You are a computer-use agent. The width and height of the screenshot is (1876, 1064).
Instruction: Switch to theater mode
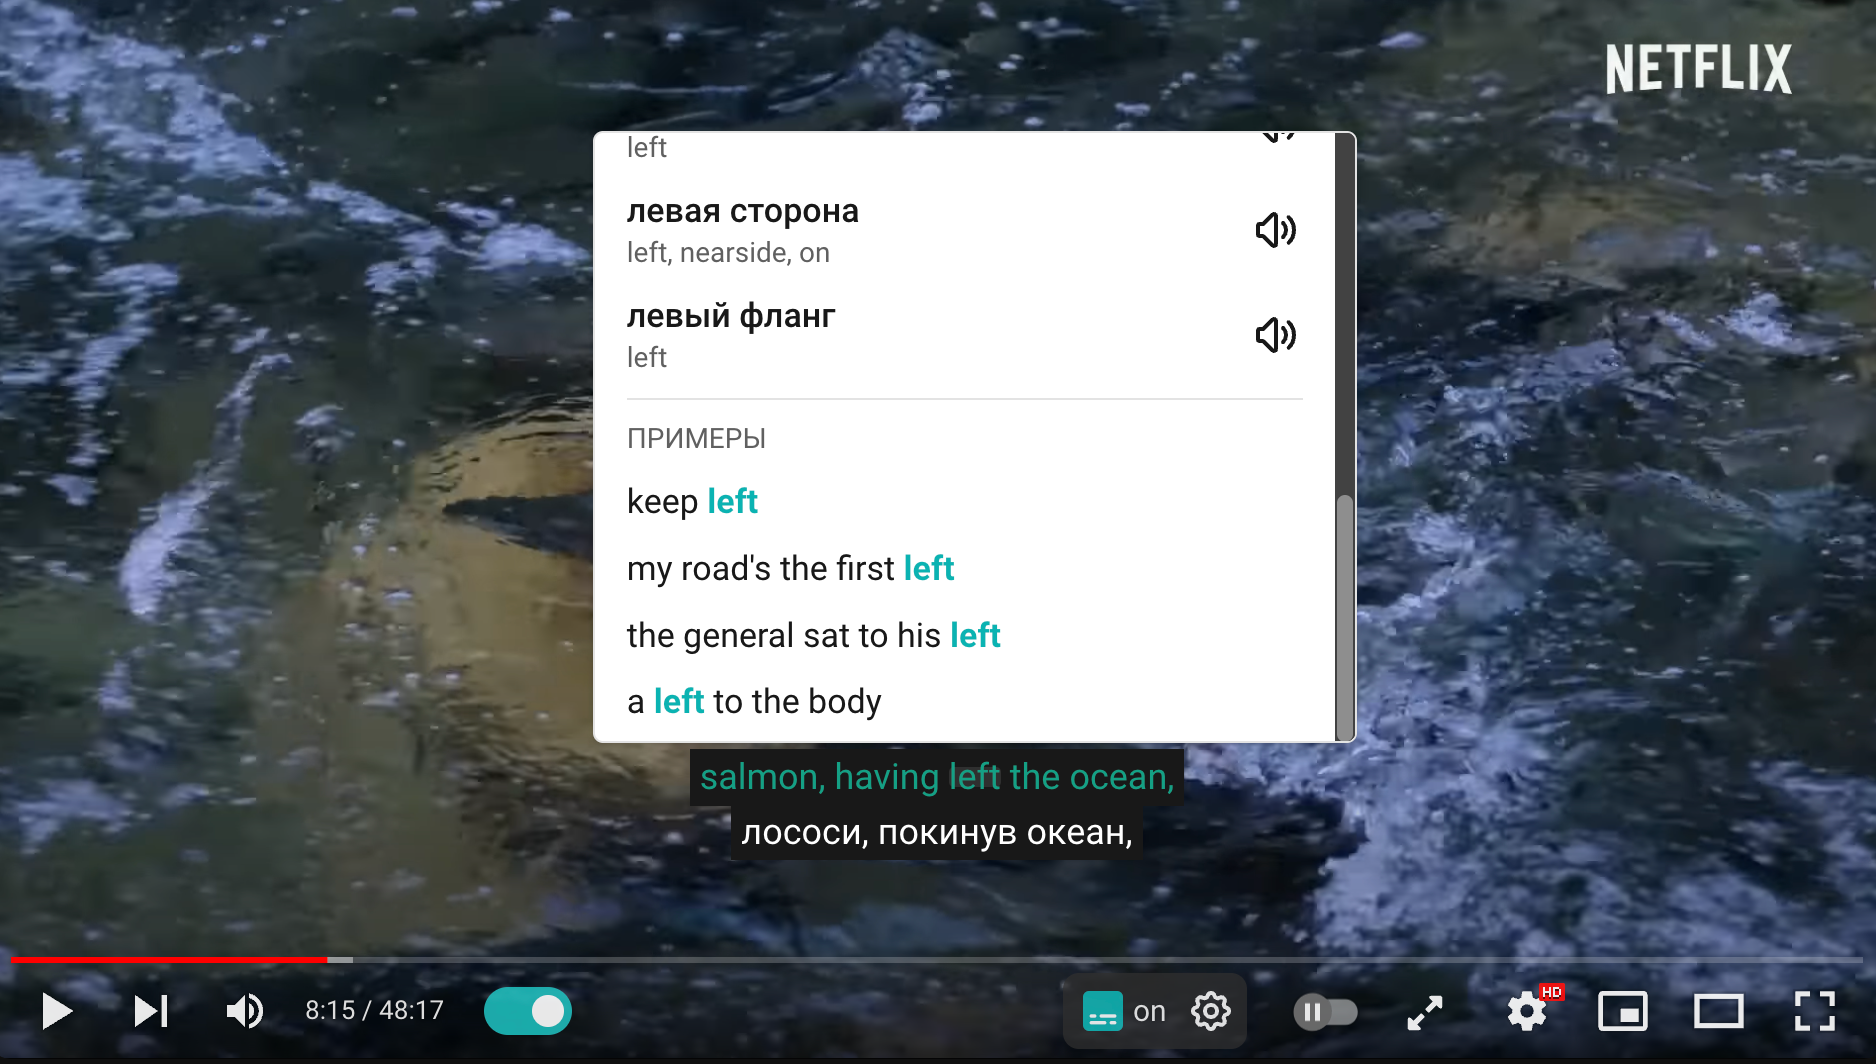[1718, 1011]
